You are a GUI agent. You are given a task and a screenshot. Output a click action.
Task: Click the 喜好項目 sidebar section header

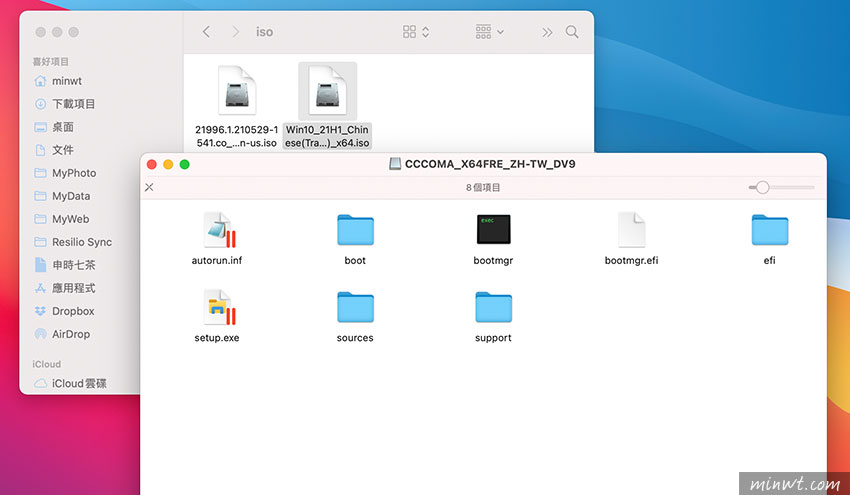(50, 62)
